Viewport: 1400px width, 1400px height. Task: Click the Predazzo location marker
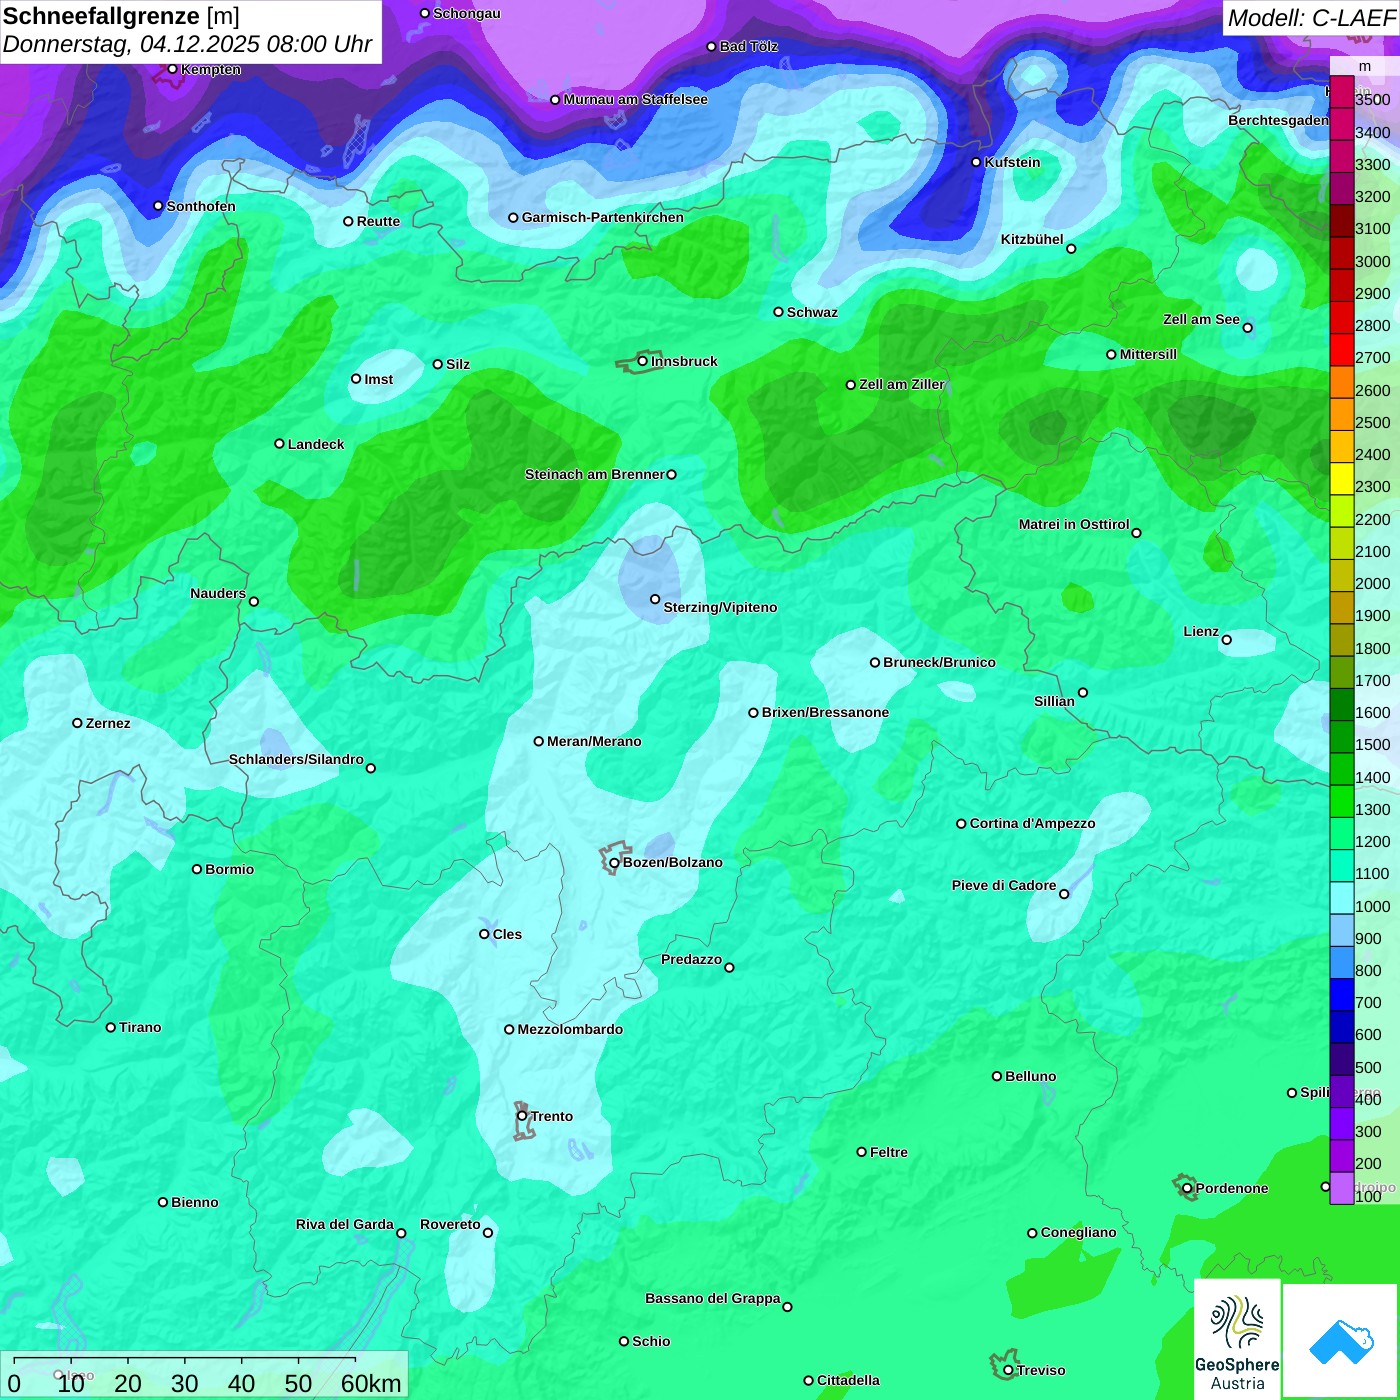coord(729,967)
